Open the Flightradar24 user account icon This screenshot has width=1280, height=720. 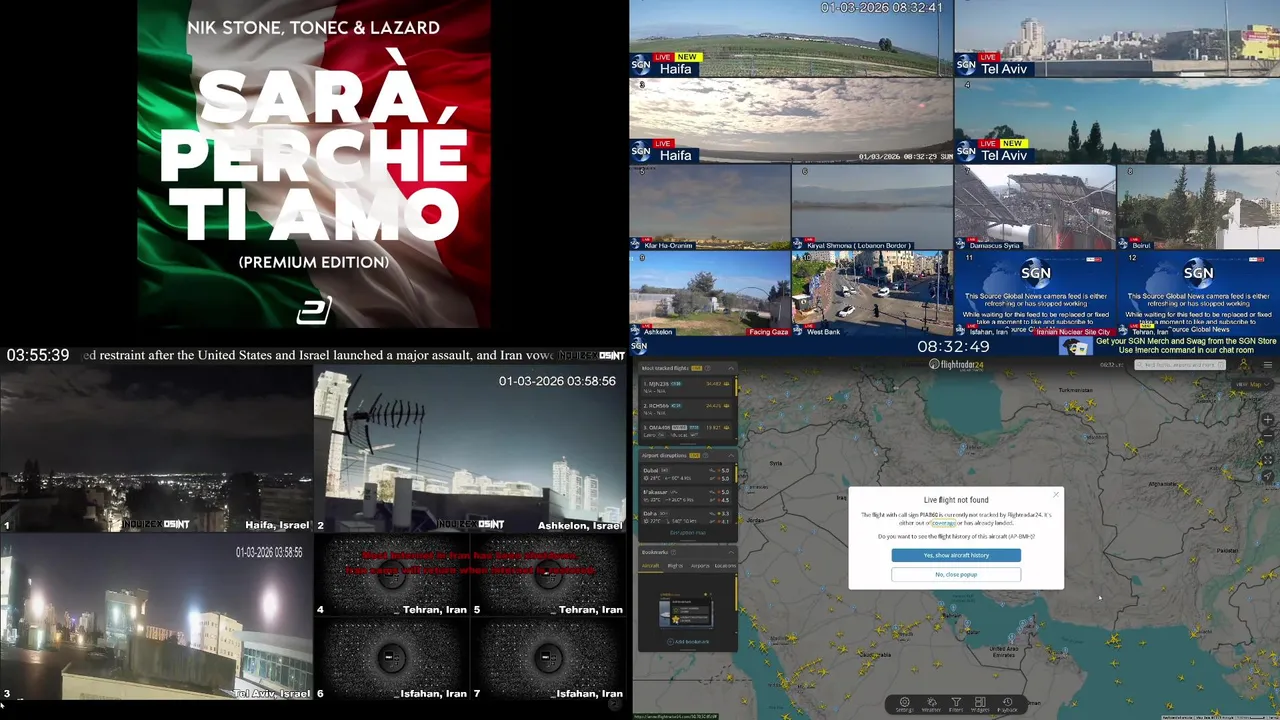pos(1243,364)
